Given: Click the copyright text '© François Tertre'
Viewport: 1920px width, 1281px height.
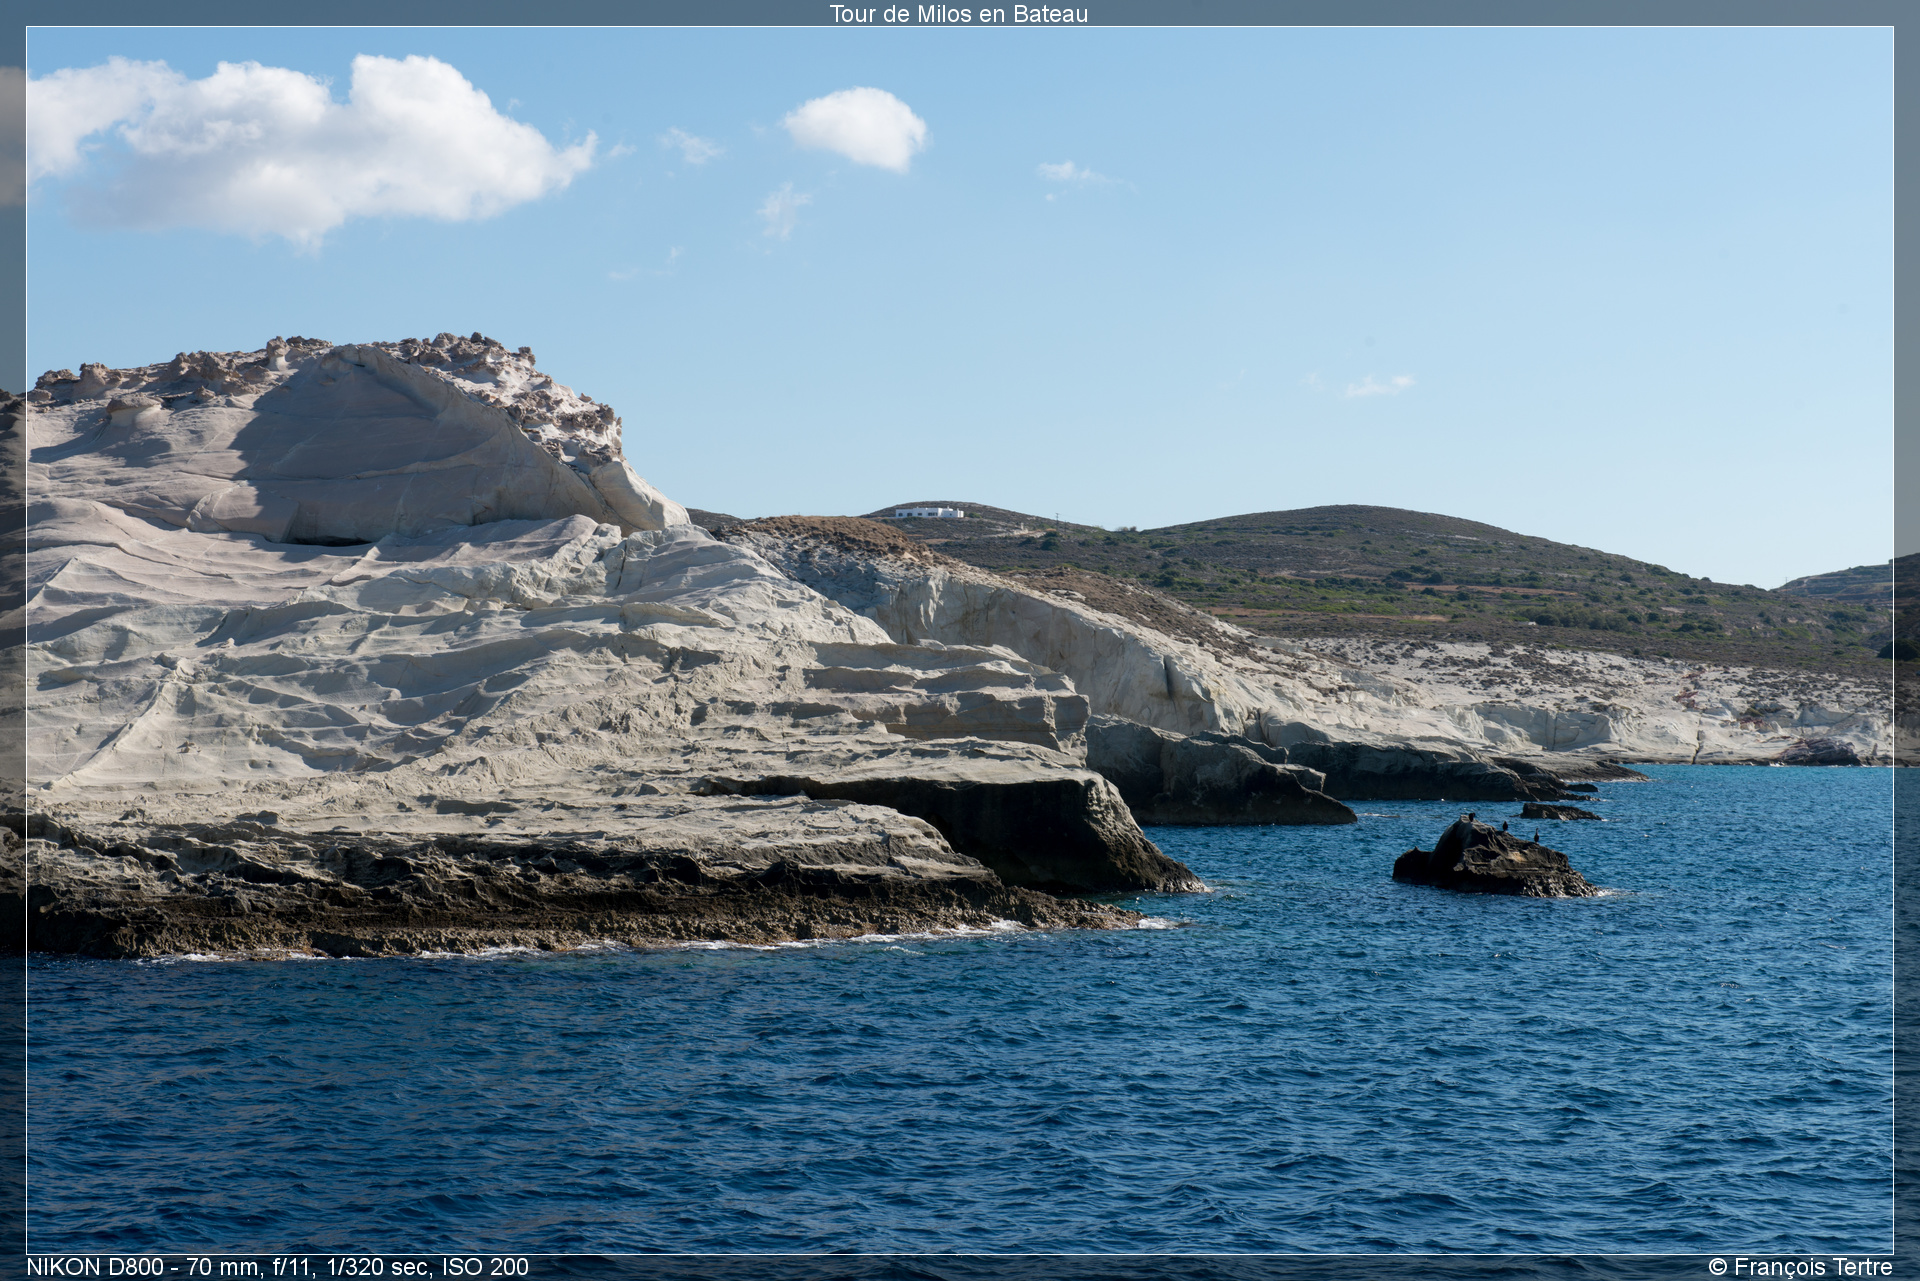Looking at the screenshot, I should coord(1800,1267).
